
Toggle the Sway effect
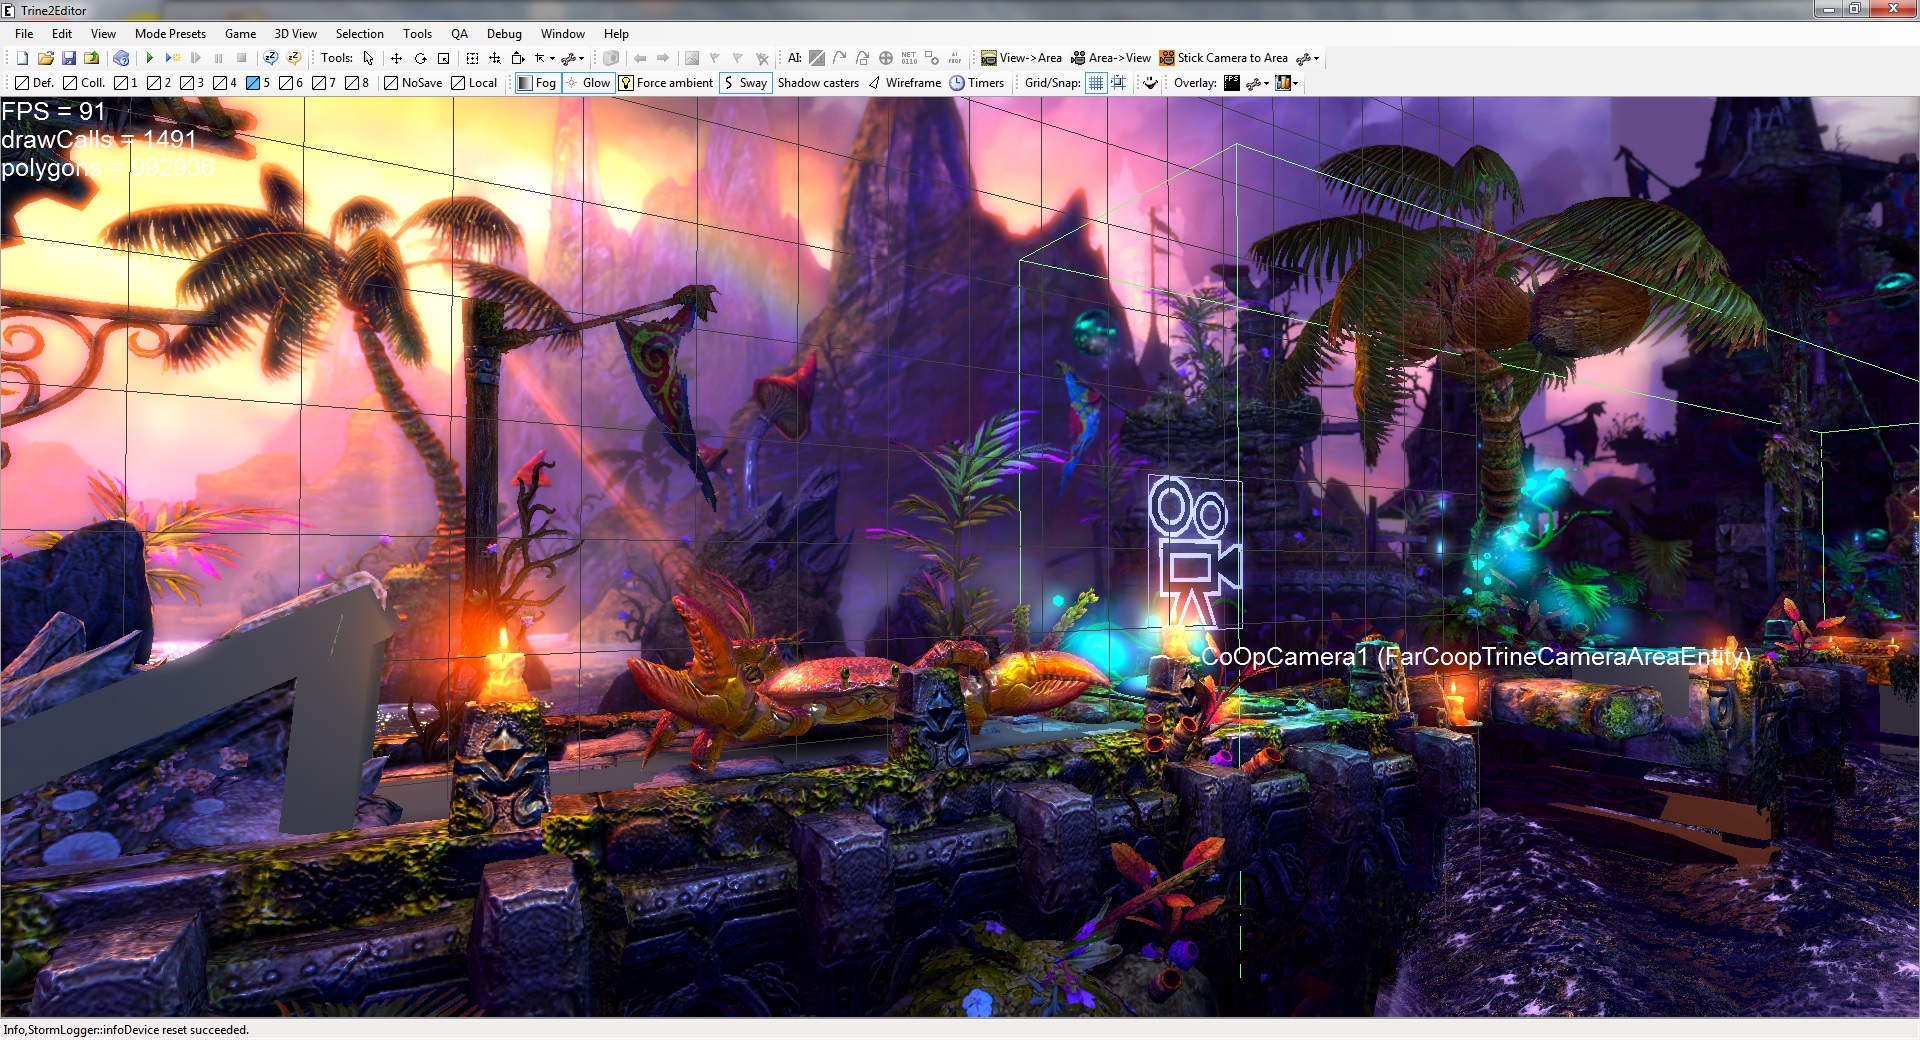click(745, 83)
